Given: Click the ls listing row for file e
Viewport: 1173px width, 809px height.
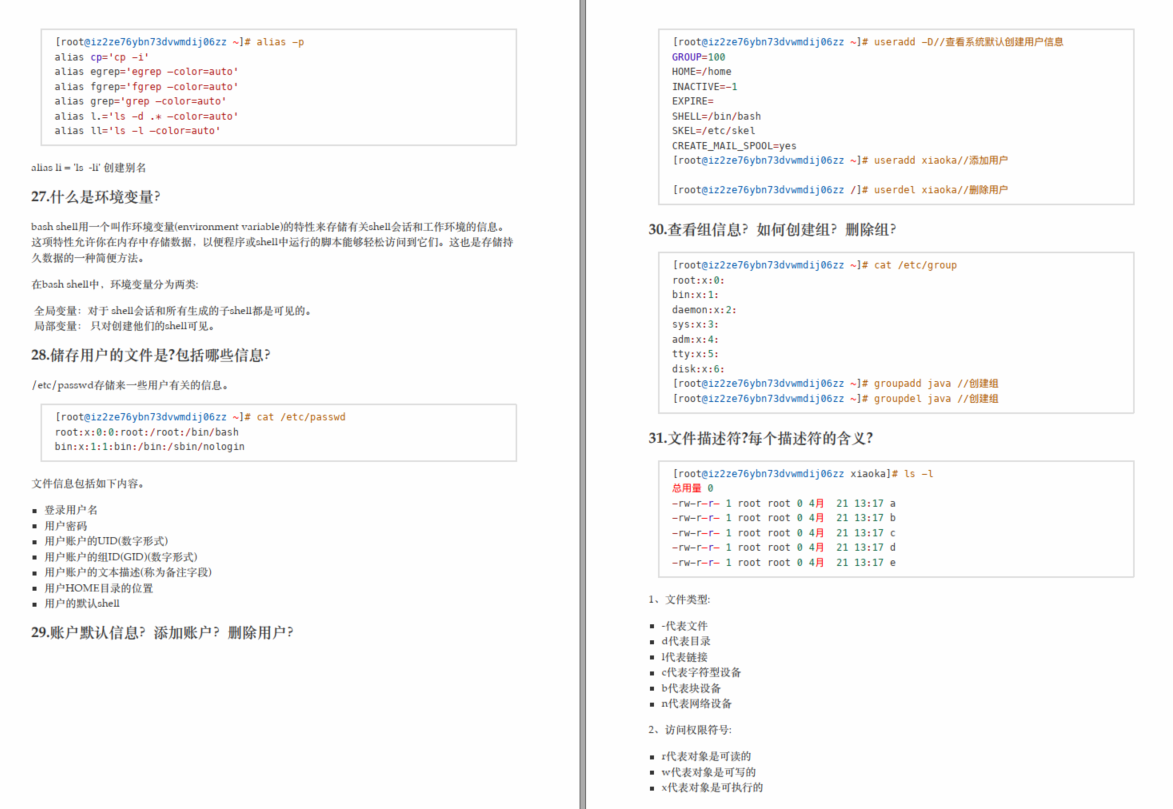Looking at the screenshot, I should coord(784,563).
